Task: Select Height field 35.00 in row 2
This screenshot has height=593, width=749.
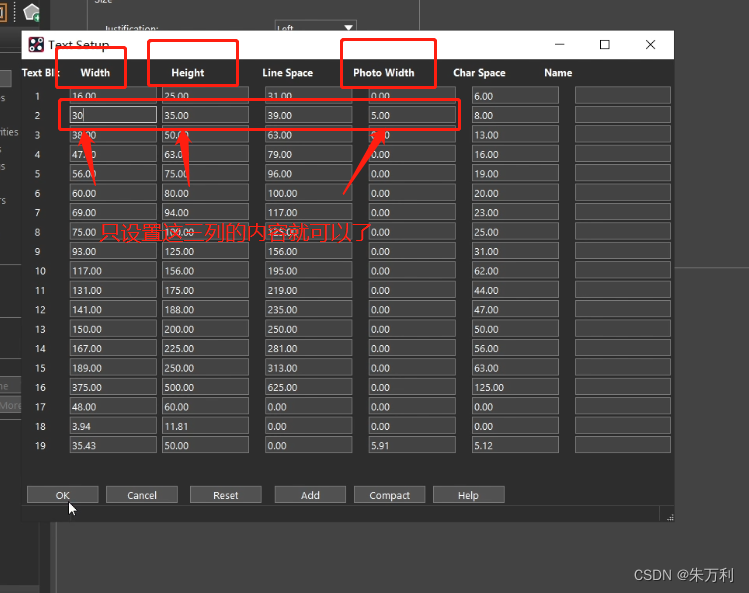Action: 205,115
